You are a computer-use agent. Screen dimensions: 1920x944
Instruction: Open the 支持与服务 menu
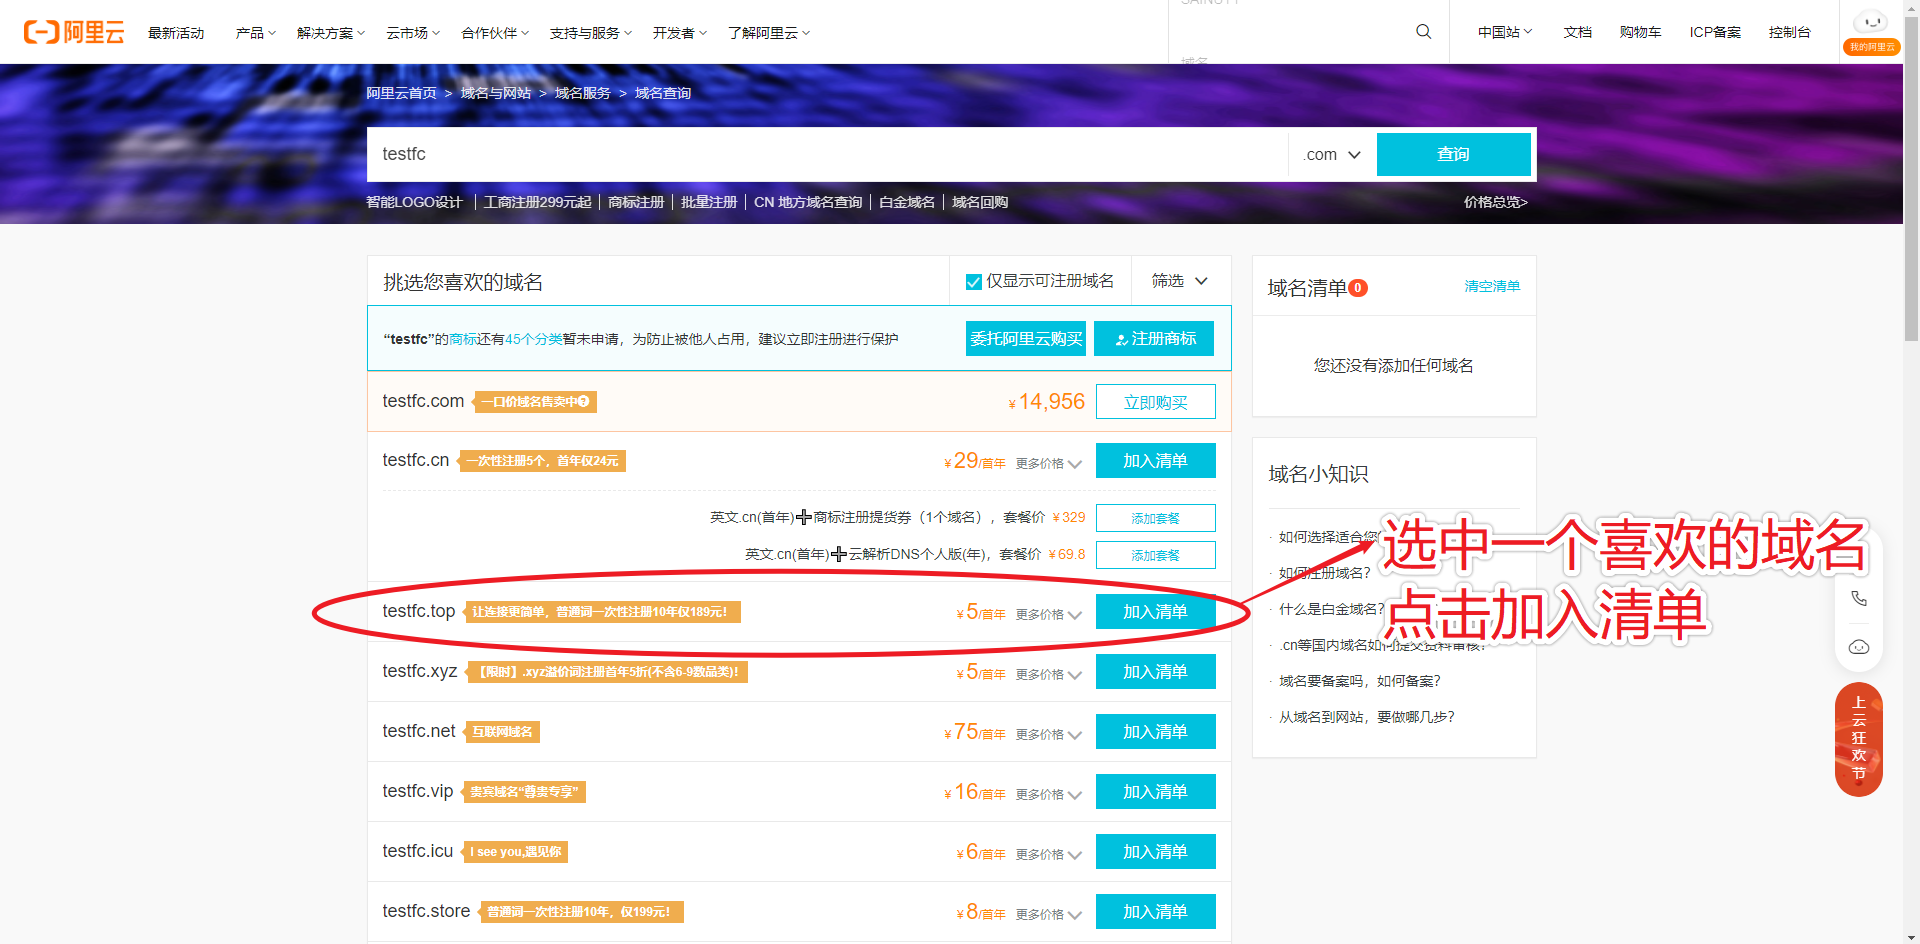(591, 33)
